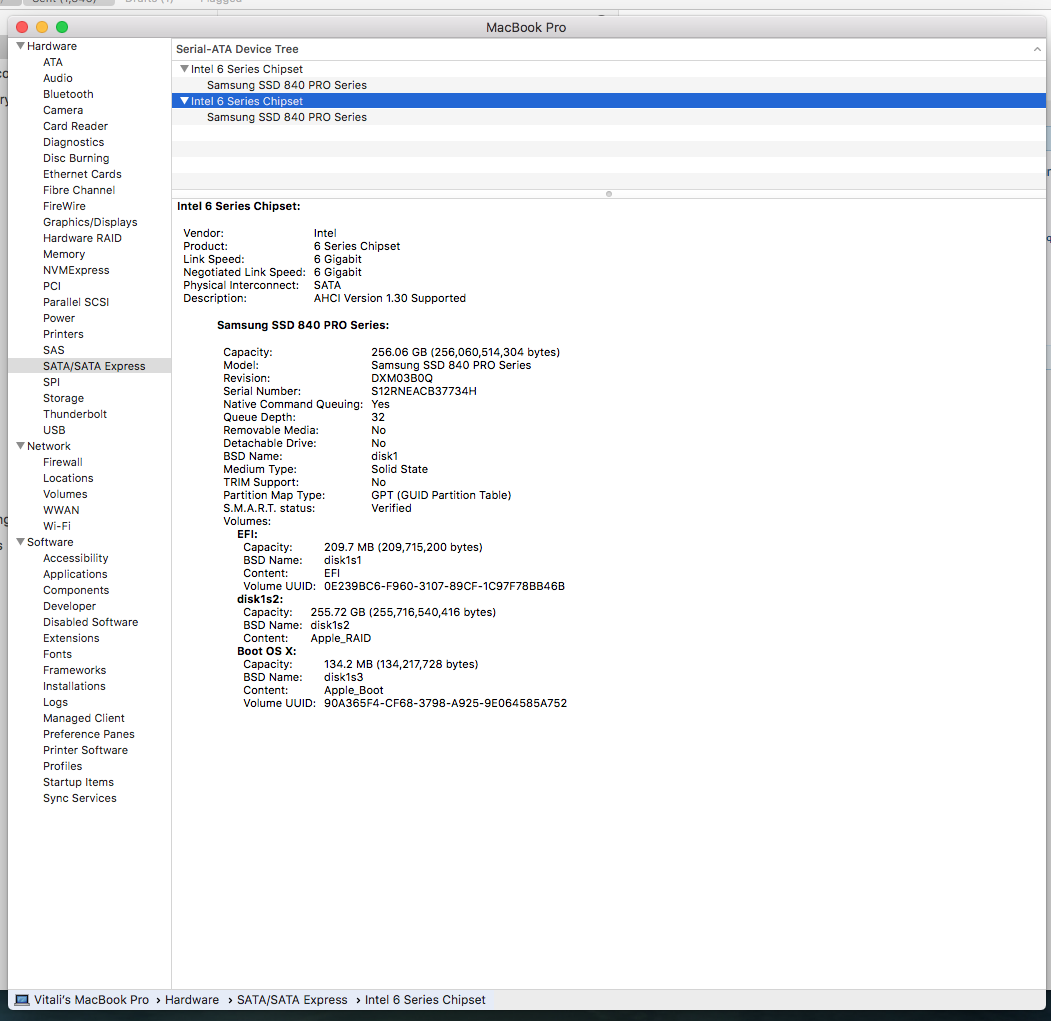The image size is (1051, 1021).
Task: Open Fibre Channel category
Action: pos(79,190)
